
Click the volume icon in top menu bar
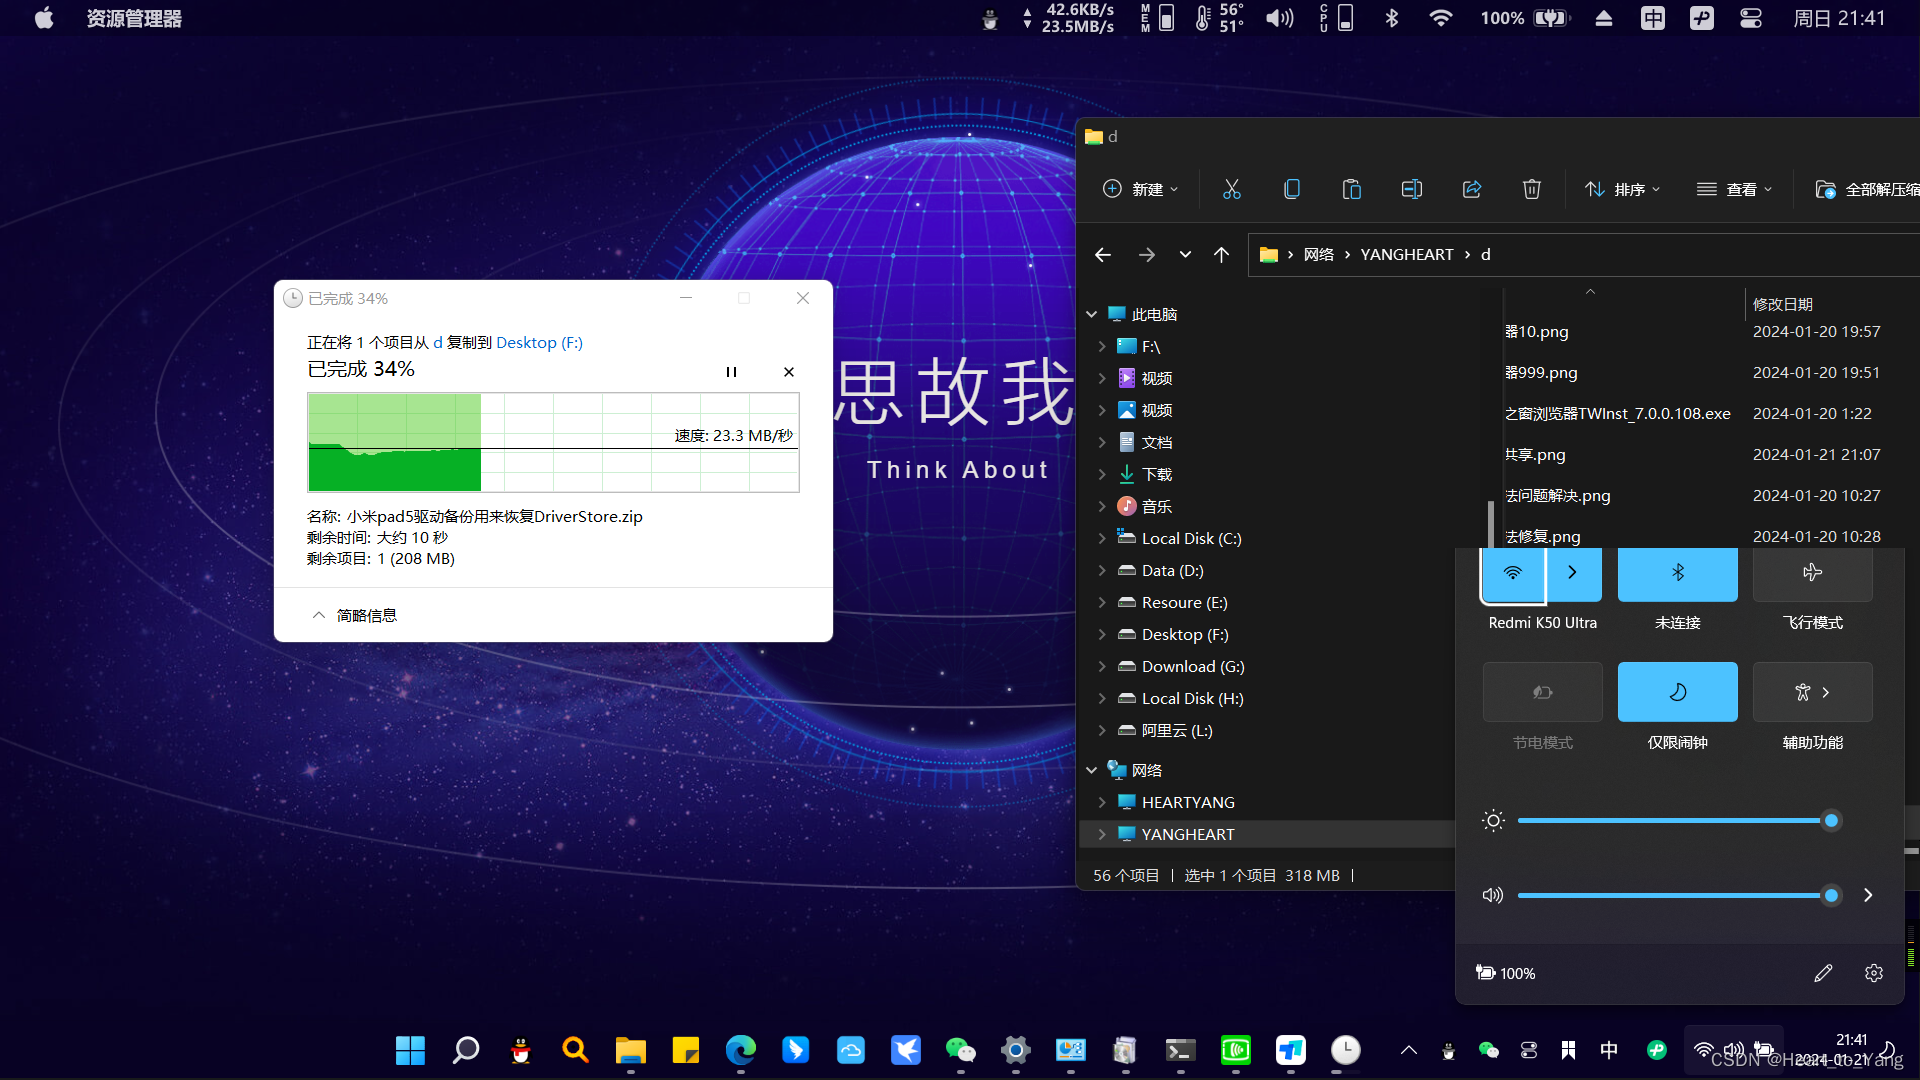coord(1279,18)
